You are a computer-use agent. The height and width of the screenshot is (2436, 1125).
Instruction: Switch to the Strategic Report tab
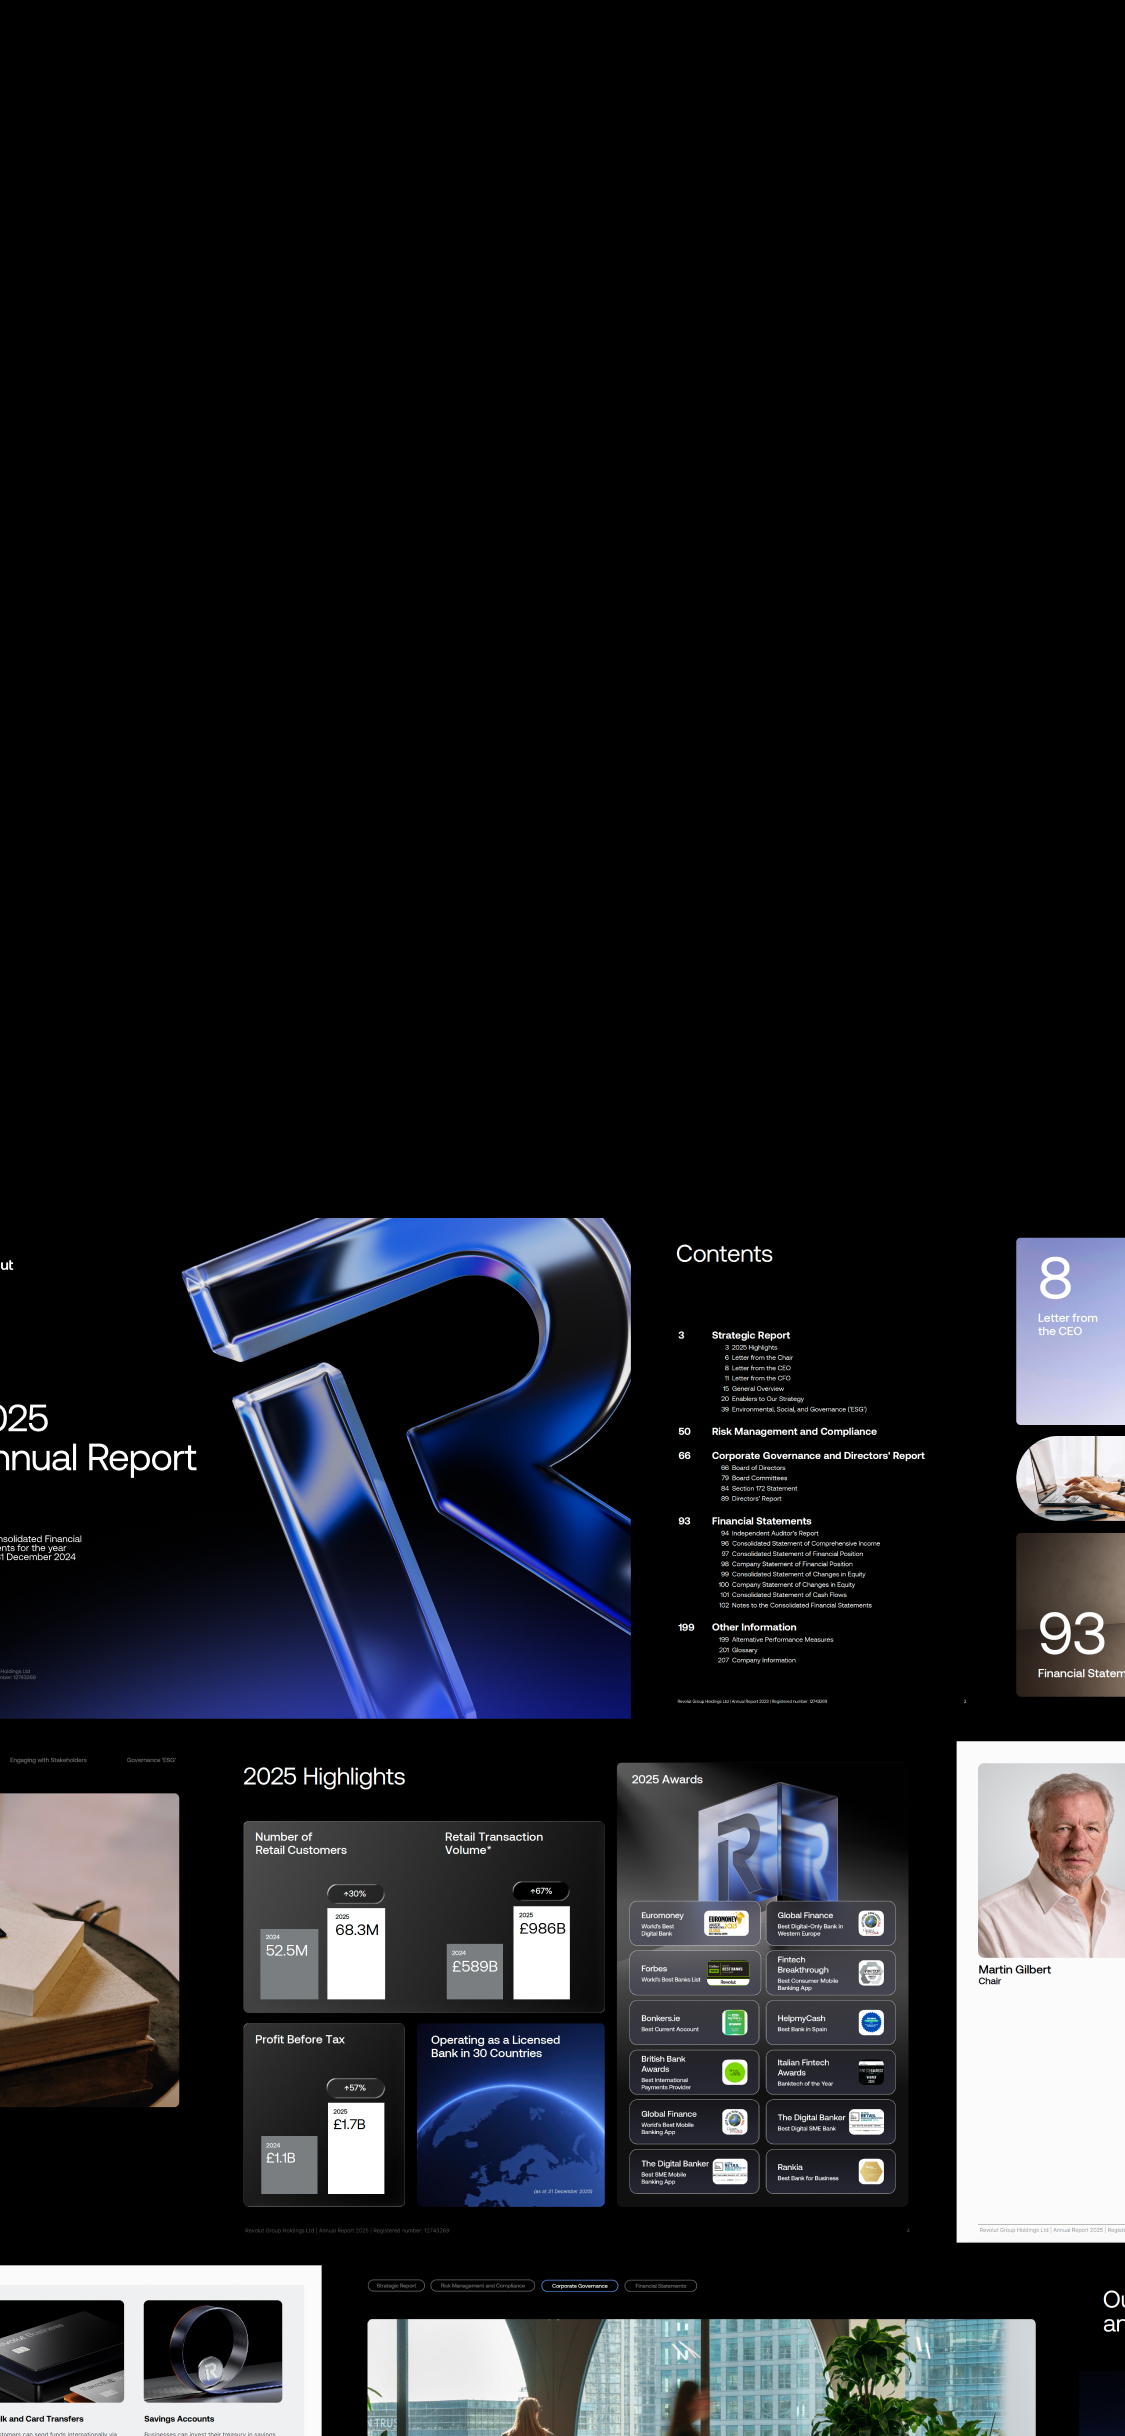coord(396,2286)
